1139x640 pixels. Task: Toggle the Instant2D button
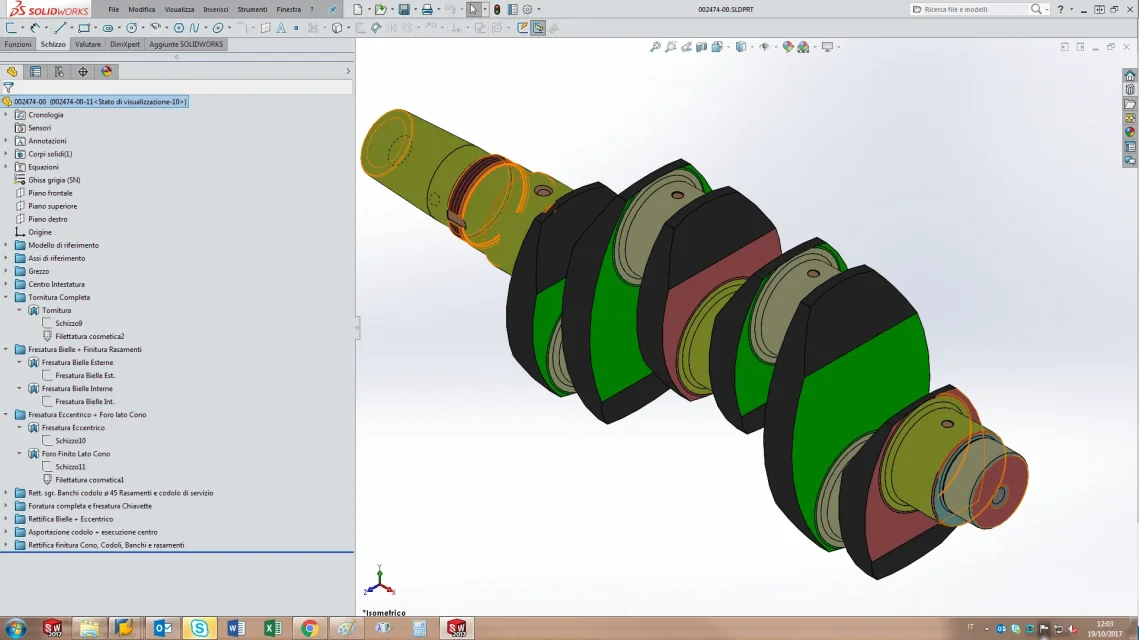point(538,28)
